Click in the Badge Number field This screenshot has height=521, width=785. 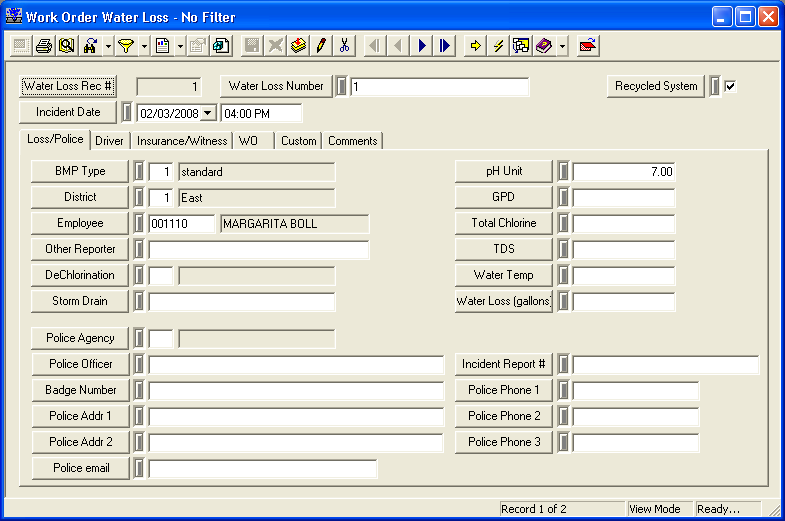[x=296, y=391]
